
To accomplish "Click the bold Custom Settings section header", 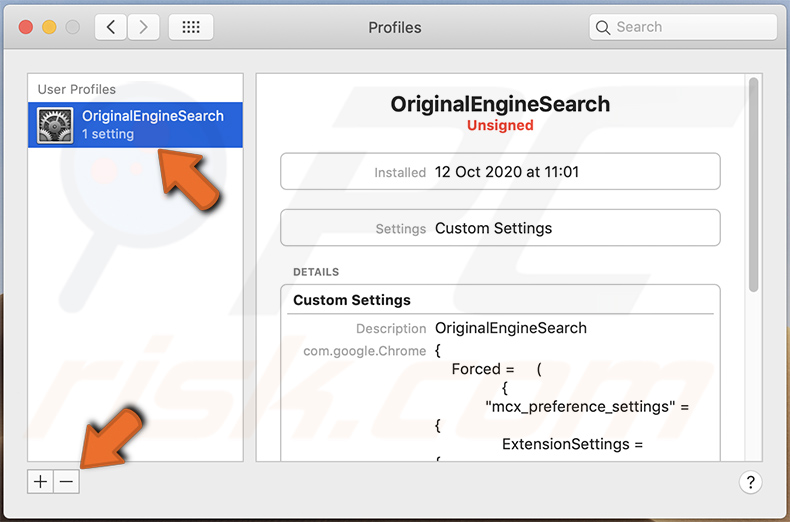I will pyautogui.click(x=352, y=300).
